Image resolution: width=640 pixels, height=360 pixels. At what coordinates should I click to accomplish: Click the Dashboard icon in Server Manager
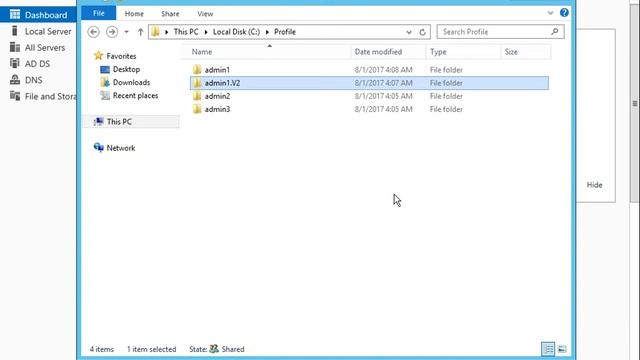click(15, 15)
